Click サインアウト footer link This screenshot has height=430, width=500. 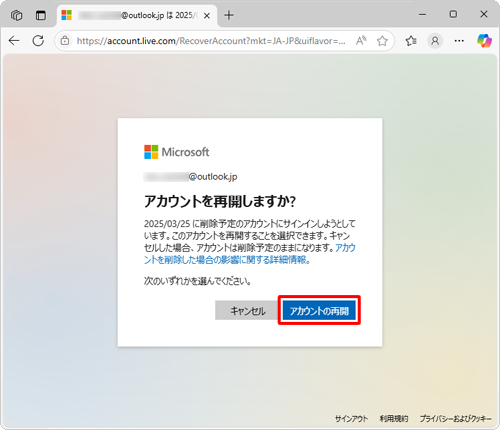[x=351, y=419]
